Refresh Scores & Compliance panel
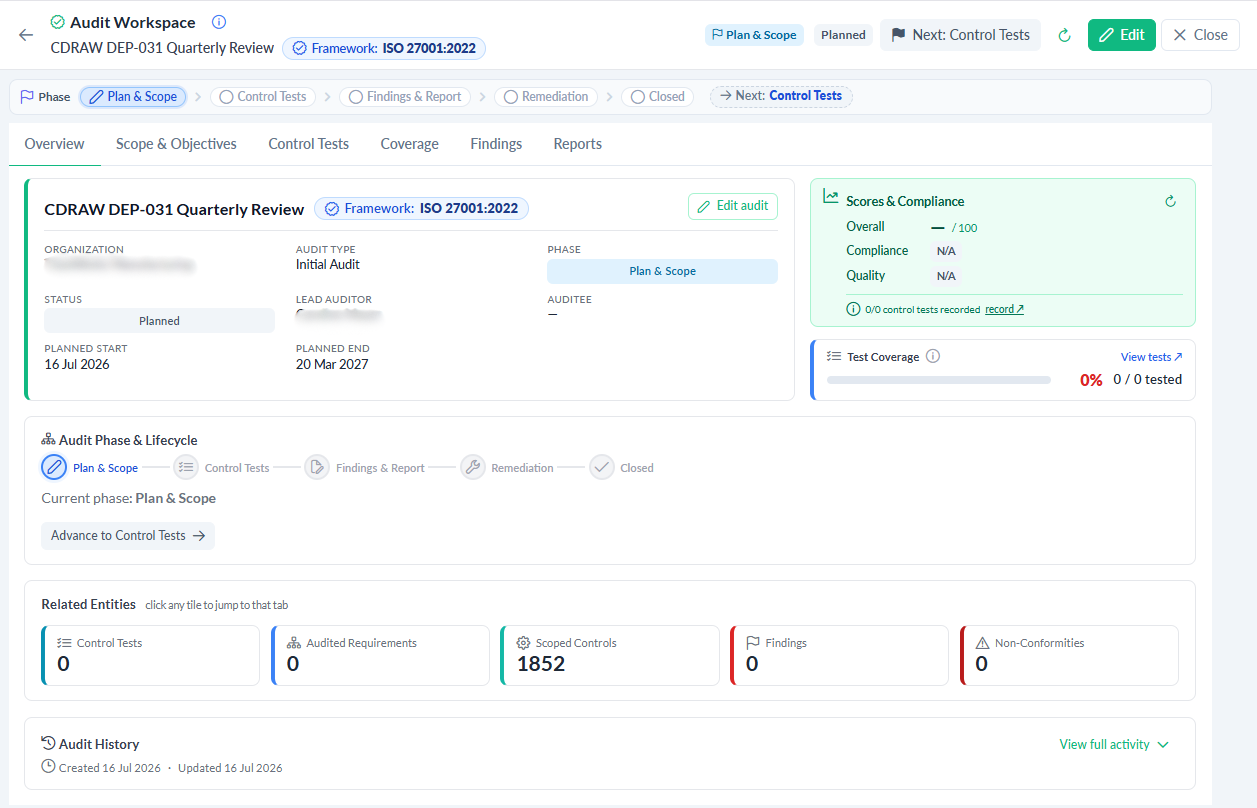Viewport: 1257px width, 808px height. click(x=1171, y=201)
